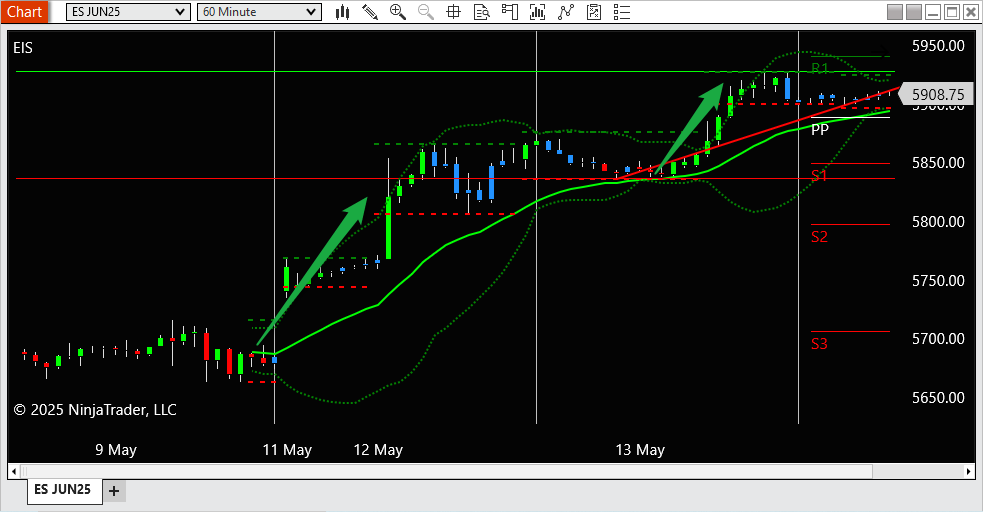Click the 5650.00 price axis label
The width and height of the screenshot is (983, 512).
938,398
